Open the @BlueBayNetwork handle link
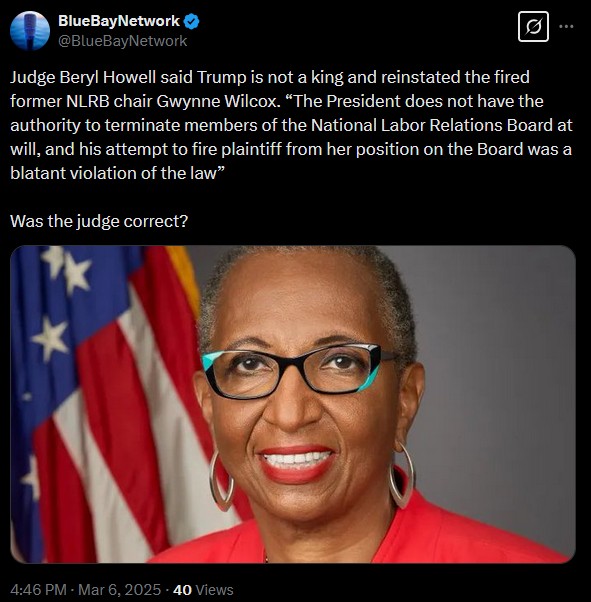Viewport: 591px width, 602px height. click(x=123, y=41)
